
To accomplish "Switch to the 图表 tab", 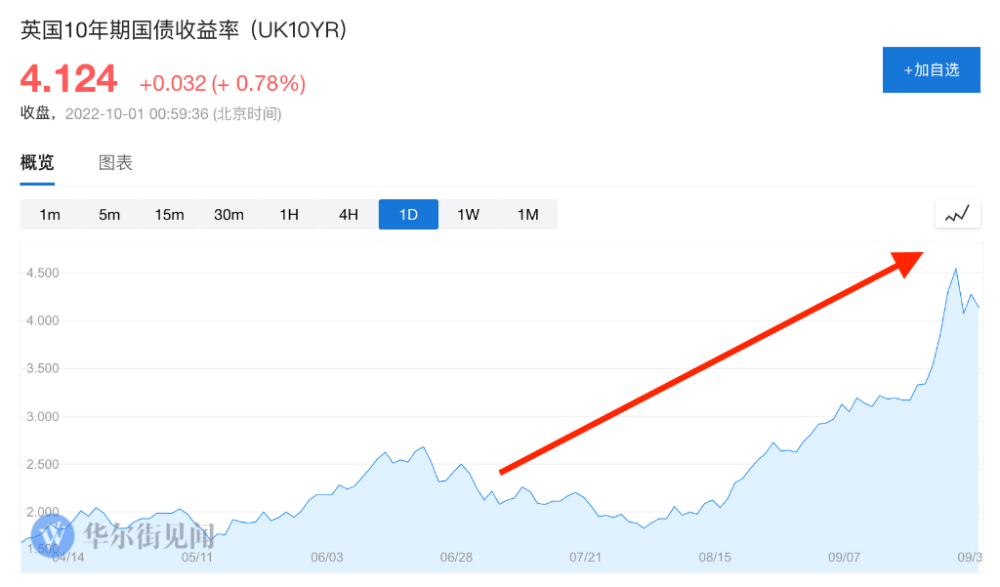I will [x=115, y=163].
